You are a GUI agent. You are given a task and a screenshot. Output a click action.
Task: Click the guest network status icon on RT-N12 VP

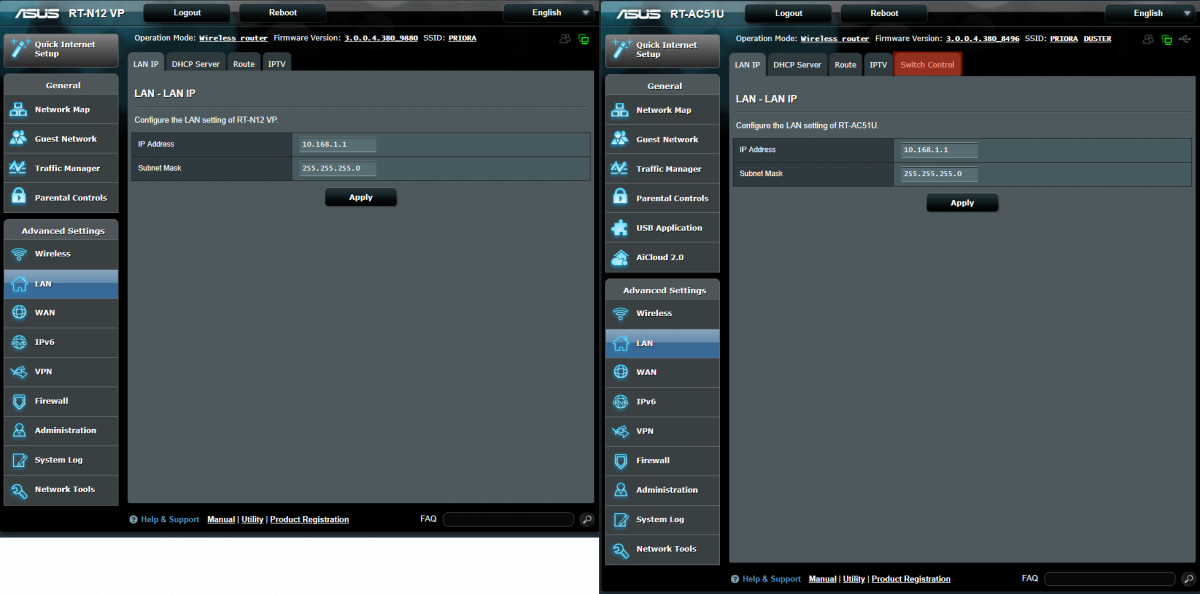point(566,39)
